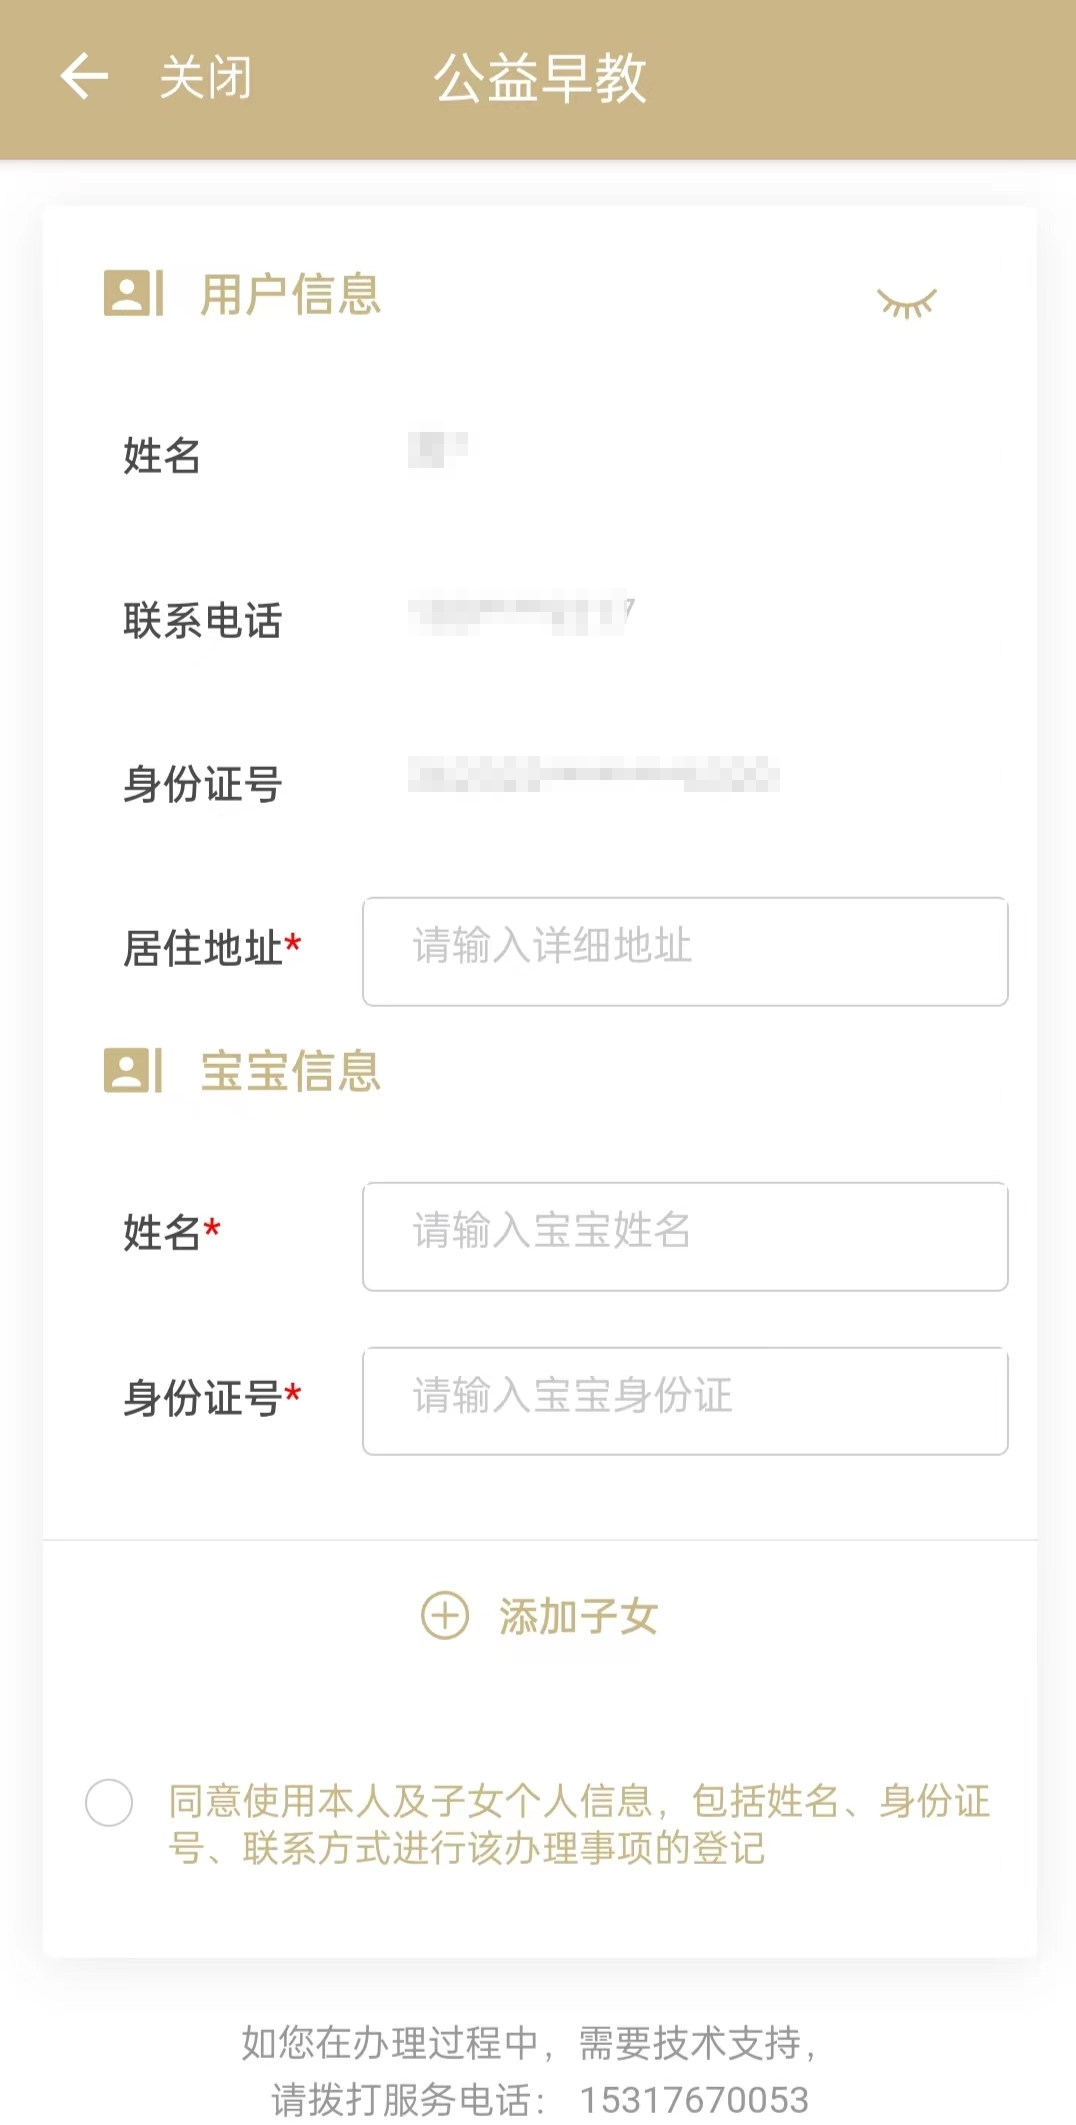Tap the masked user name value
The image size is (1076, 2125).
point(438,450)
